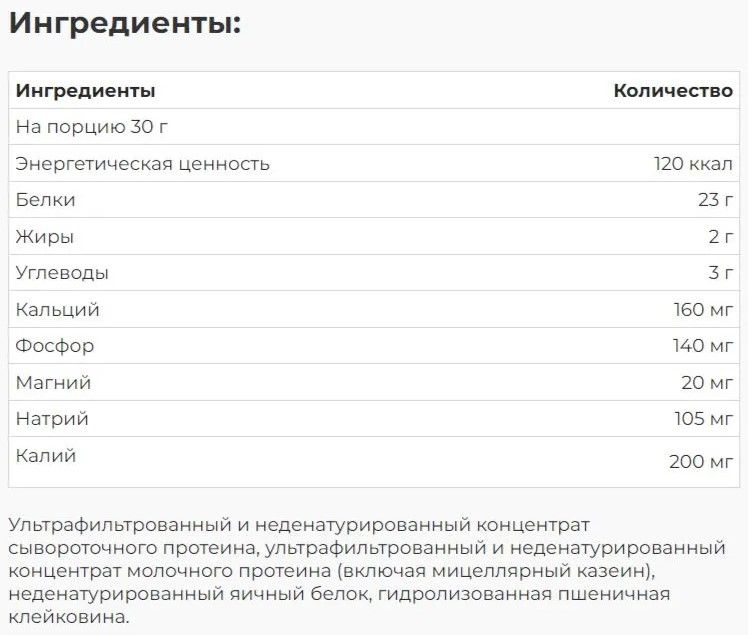
Task: Click the "160 мг" calcium value
Action: tap(703, 310)
